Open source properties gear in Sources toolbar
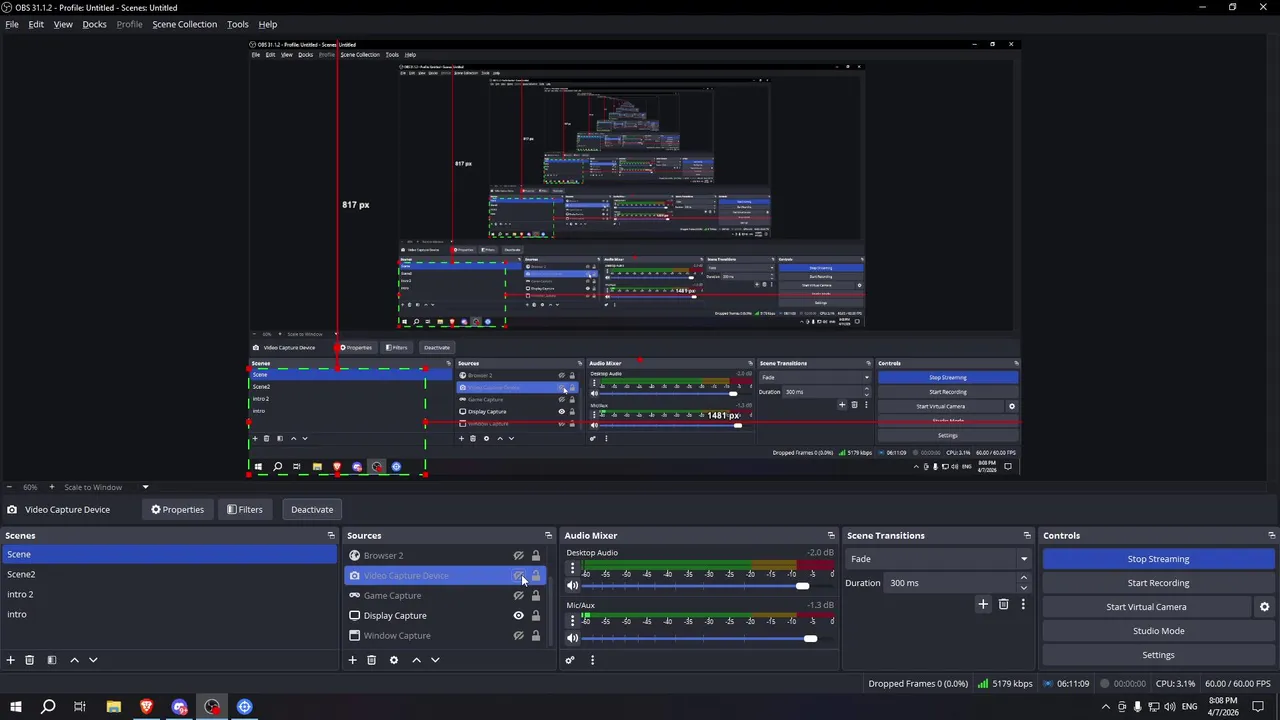This screenshot has height=720, width=1280. tap(394, 660)
